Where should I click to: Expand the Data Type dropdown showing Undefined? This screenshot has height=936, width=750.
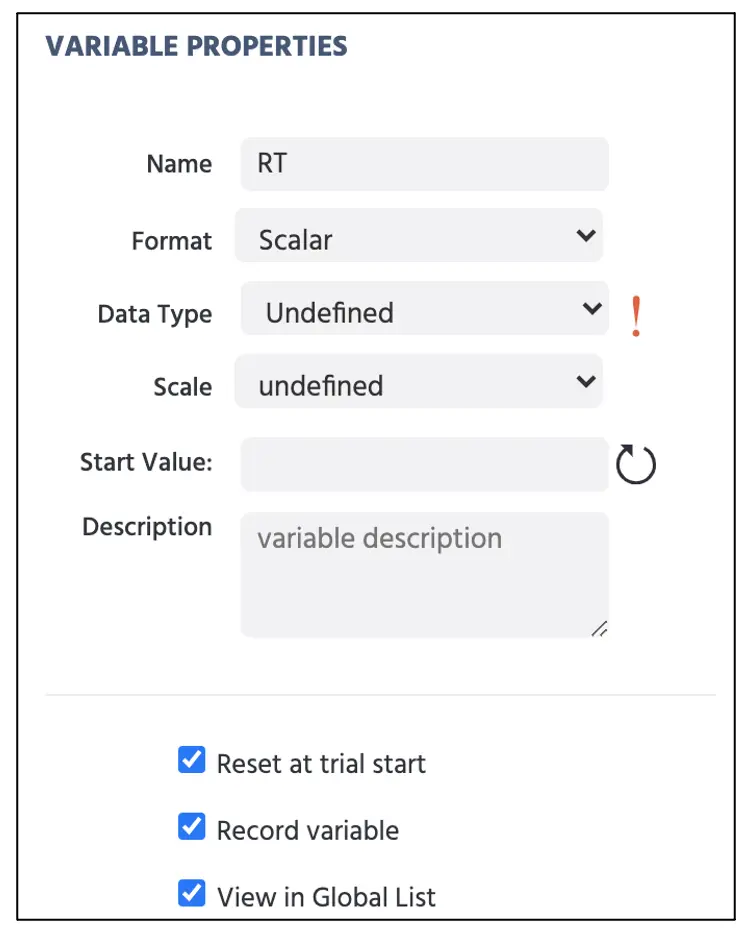(x=425, y=309)
